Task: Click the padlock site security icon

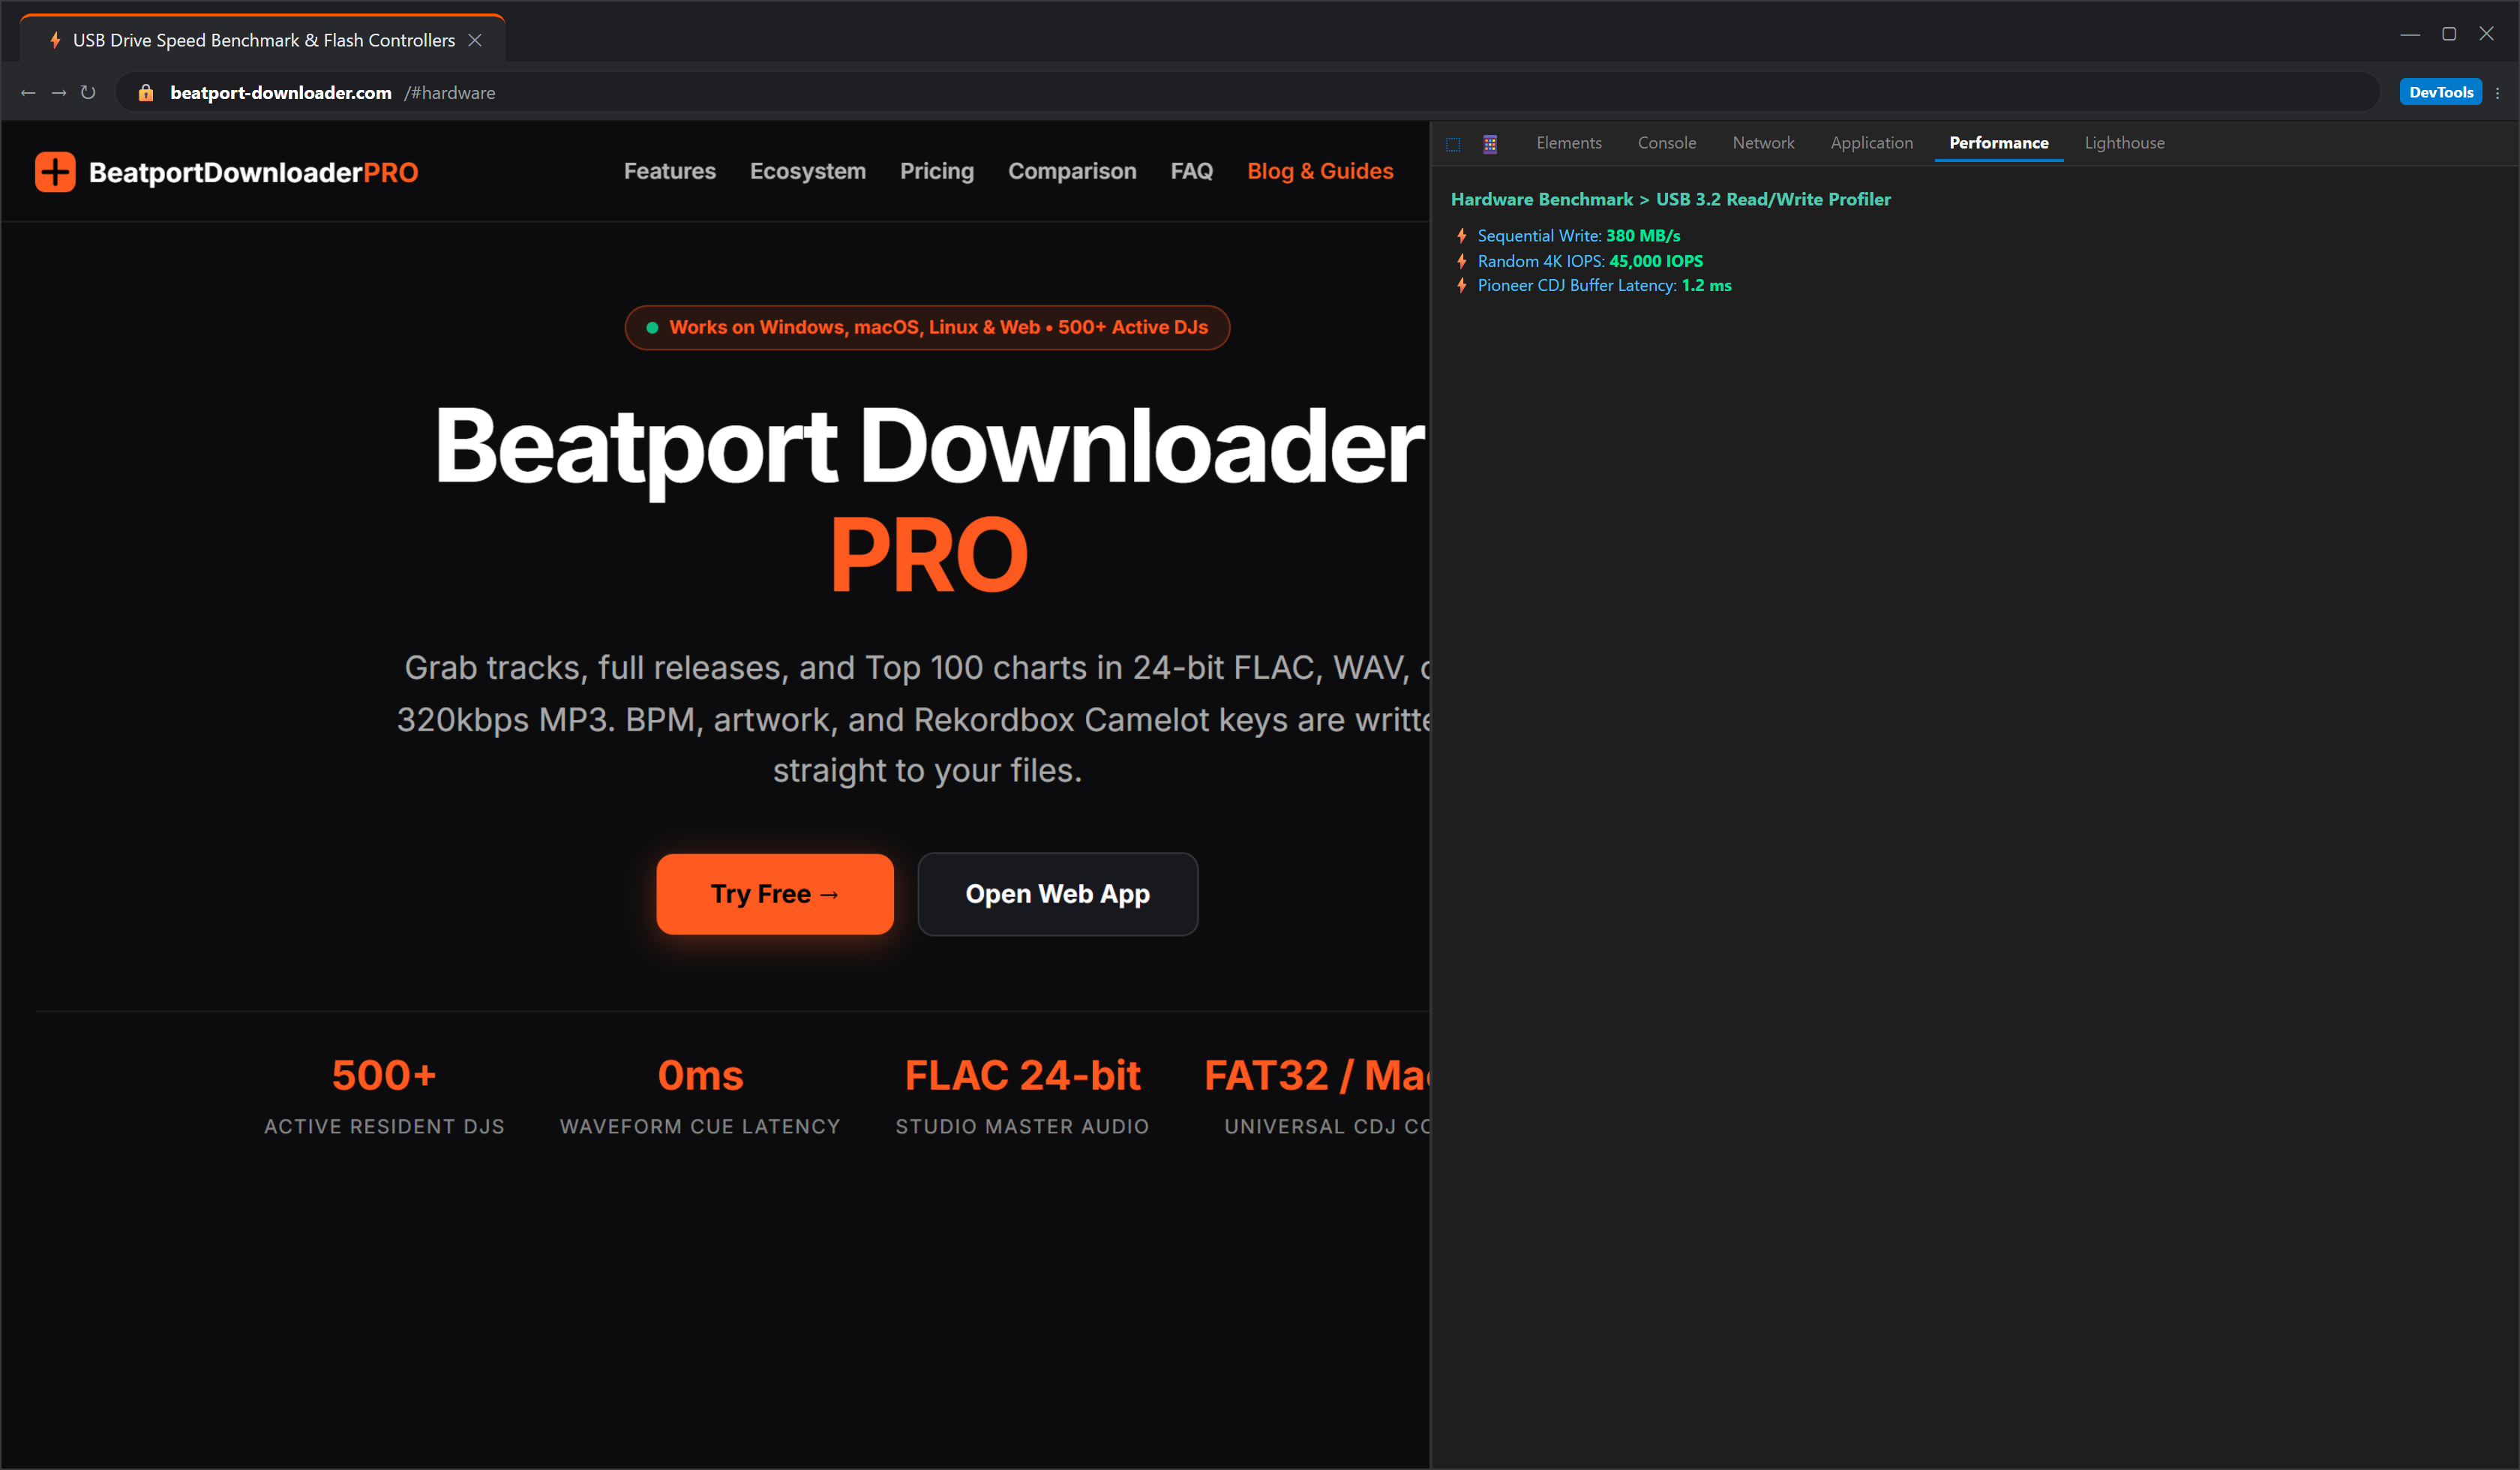Action: click(x=146, y=92)
